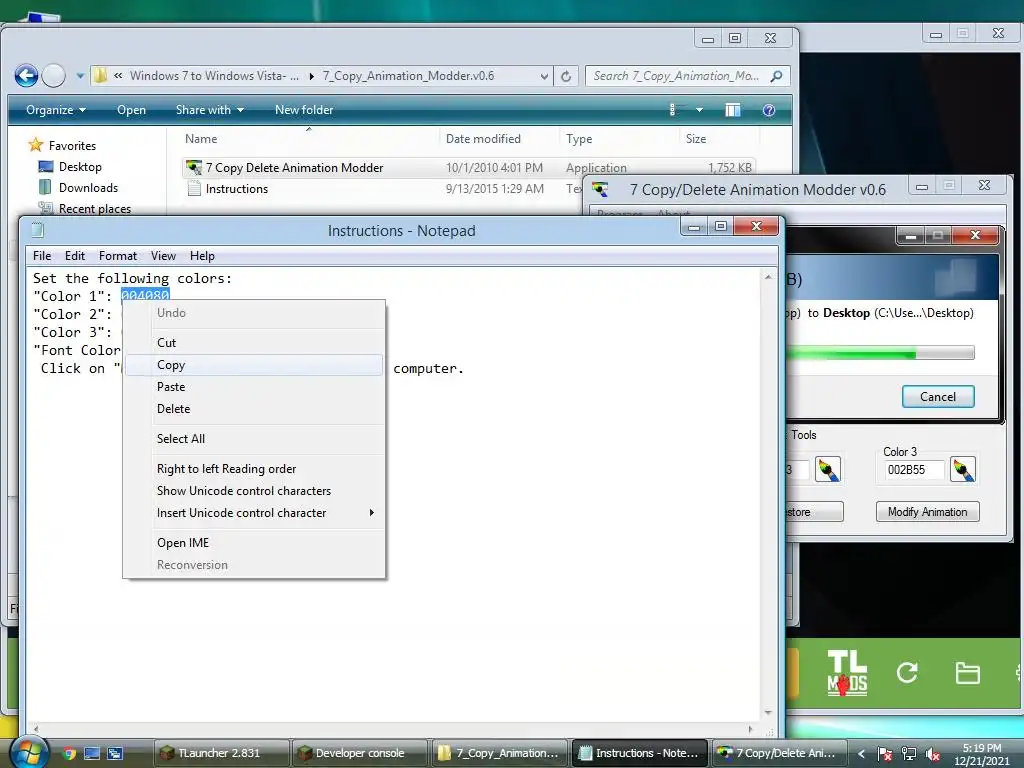Image resolution: width=1024 pixels, height=768 pixels.
Task: Sort files by the Name column header
Action: click(201, 138)
